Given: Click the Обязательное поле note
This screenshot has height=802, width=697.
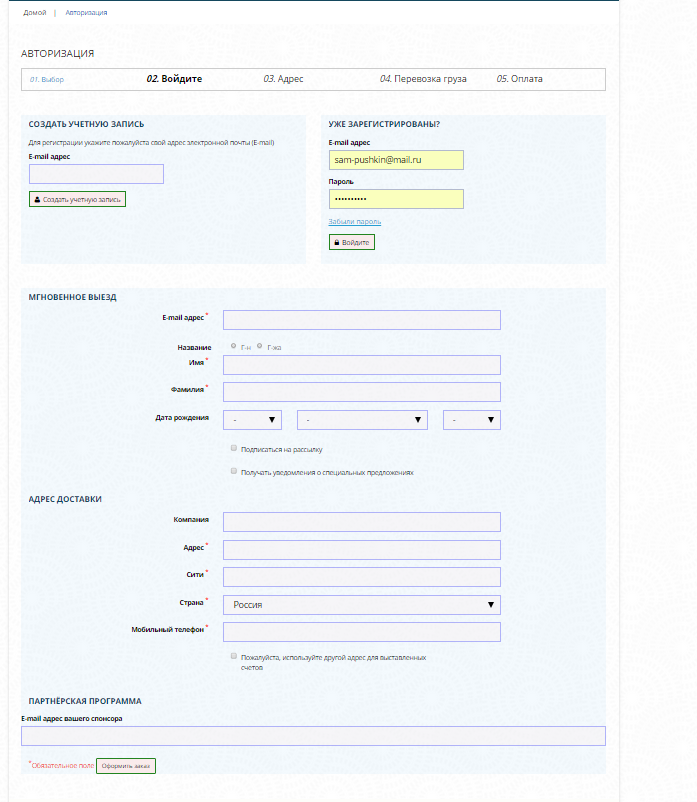Looking at the screenshot, I should pos(62,766).
